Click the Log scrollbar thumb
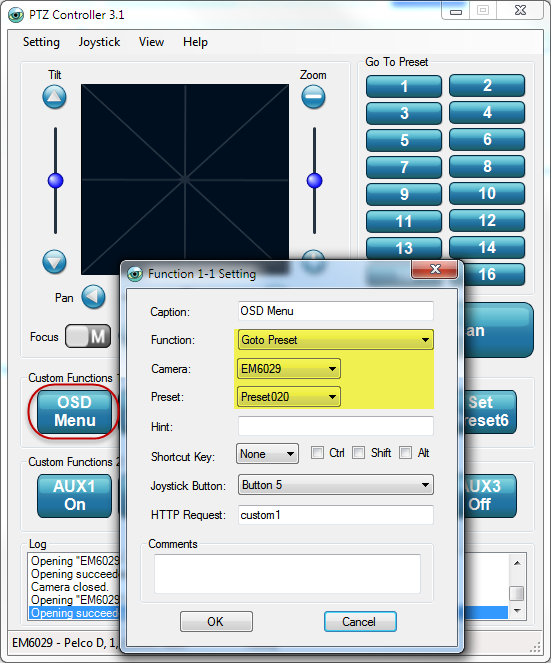 tap(517, 593)
